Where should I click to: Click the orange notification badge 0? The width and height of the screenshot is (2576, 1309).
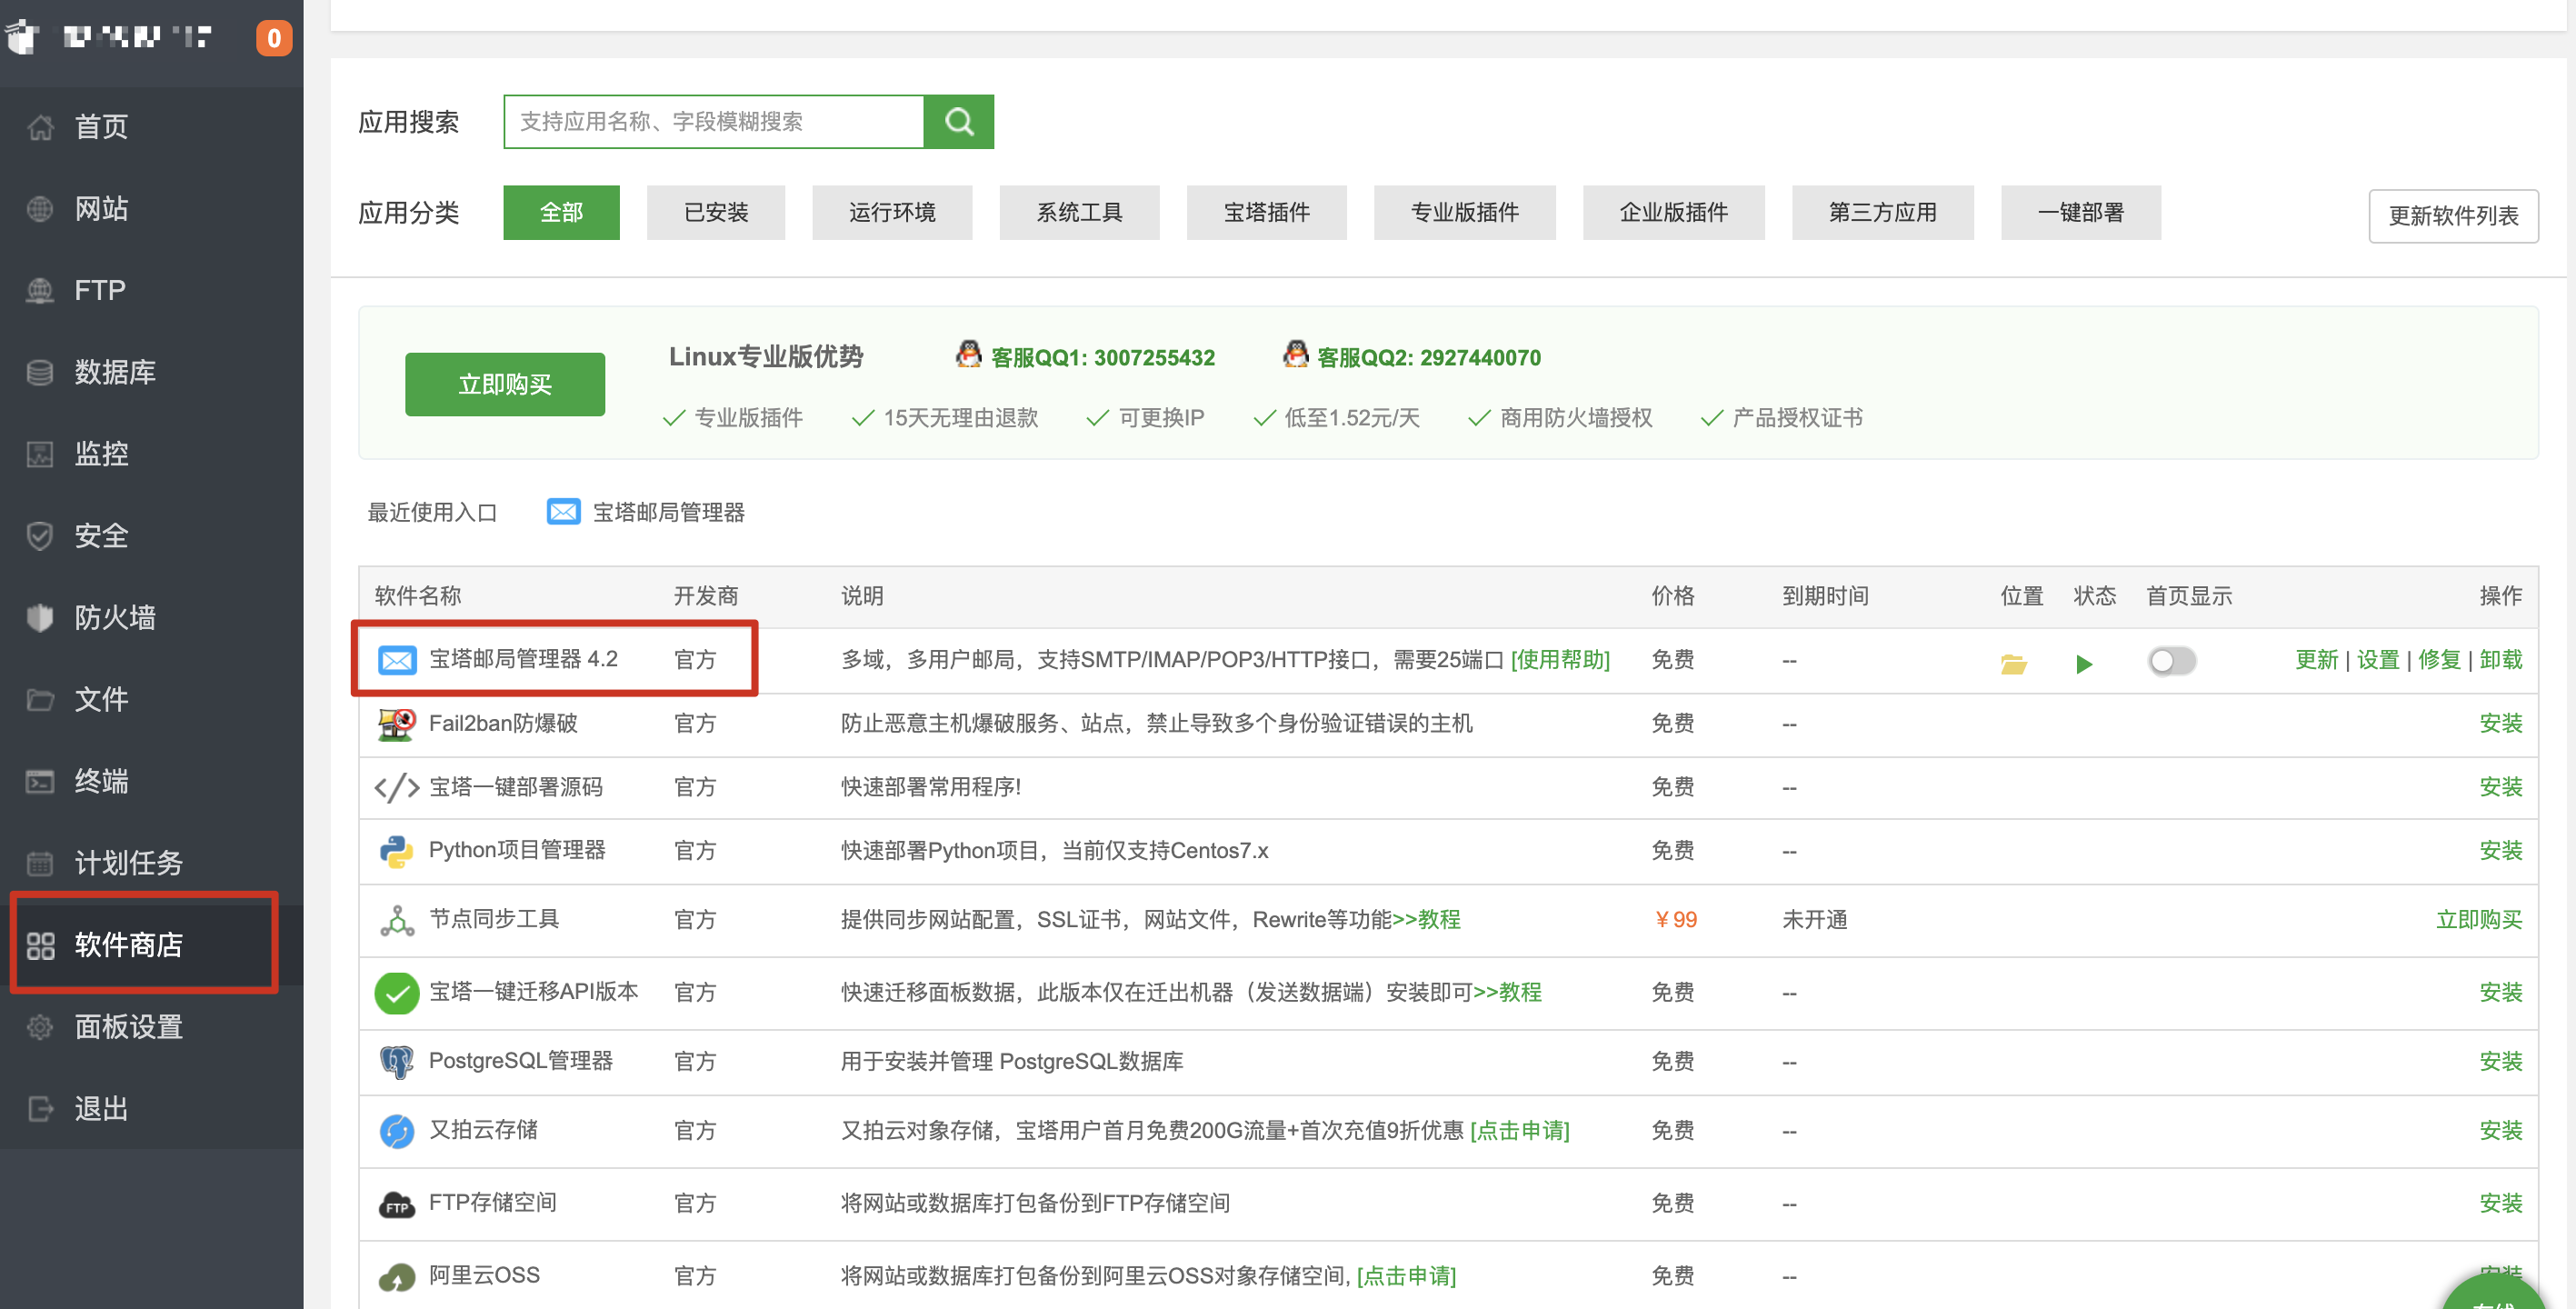[273, 38]
